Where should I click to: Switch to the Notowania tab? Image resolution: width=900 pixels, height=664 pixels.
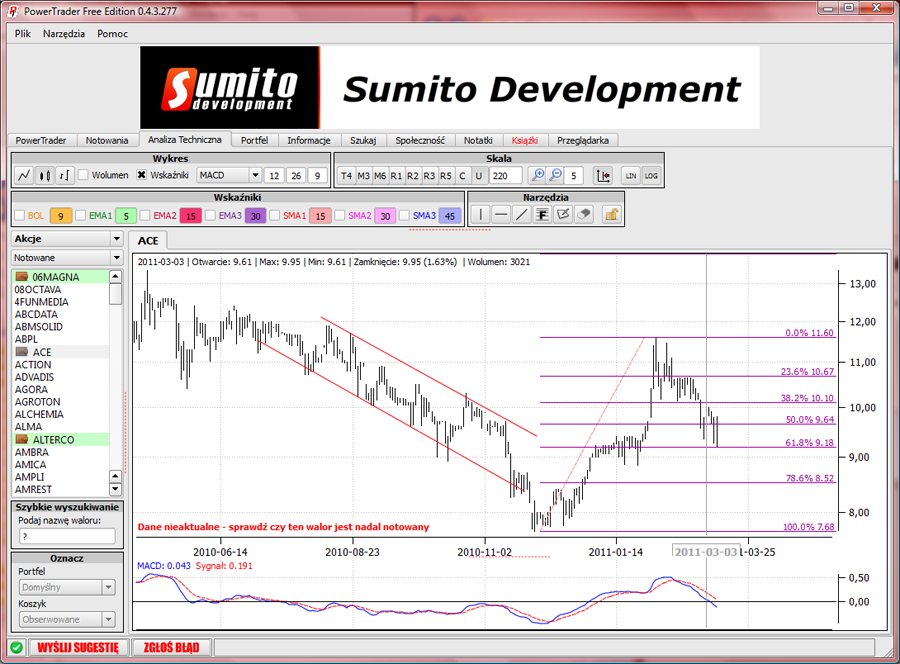coord(107,140)
